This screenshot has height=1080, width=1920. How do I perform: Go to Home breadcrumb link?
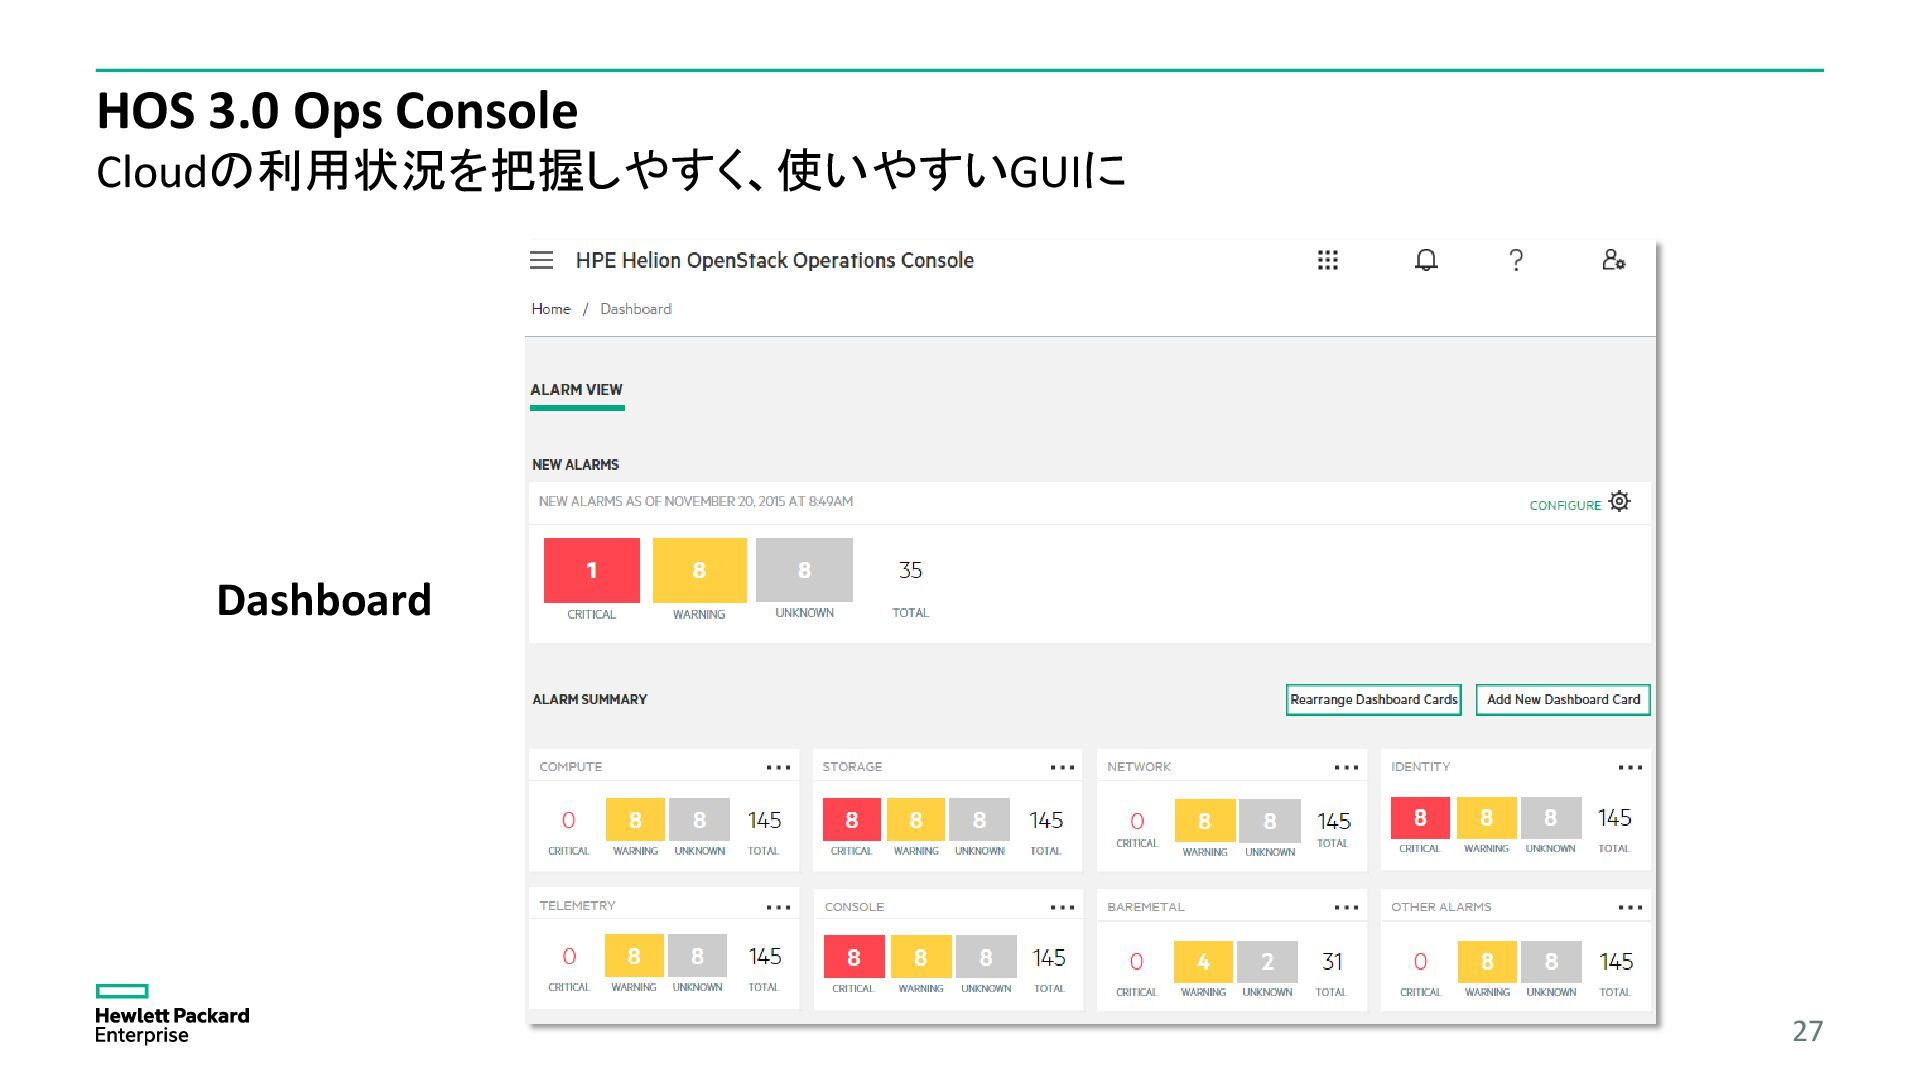[551, 309]
